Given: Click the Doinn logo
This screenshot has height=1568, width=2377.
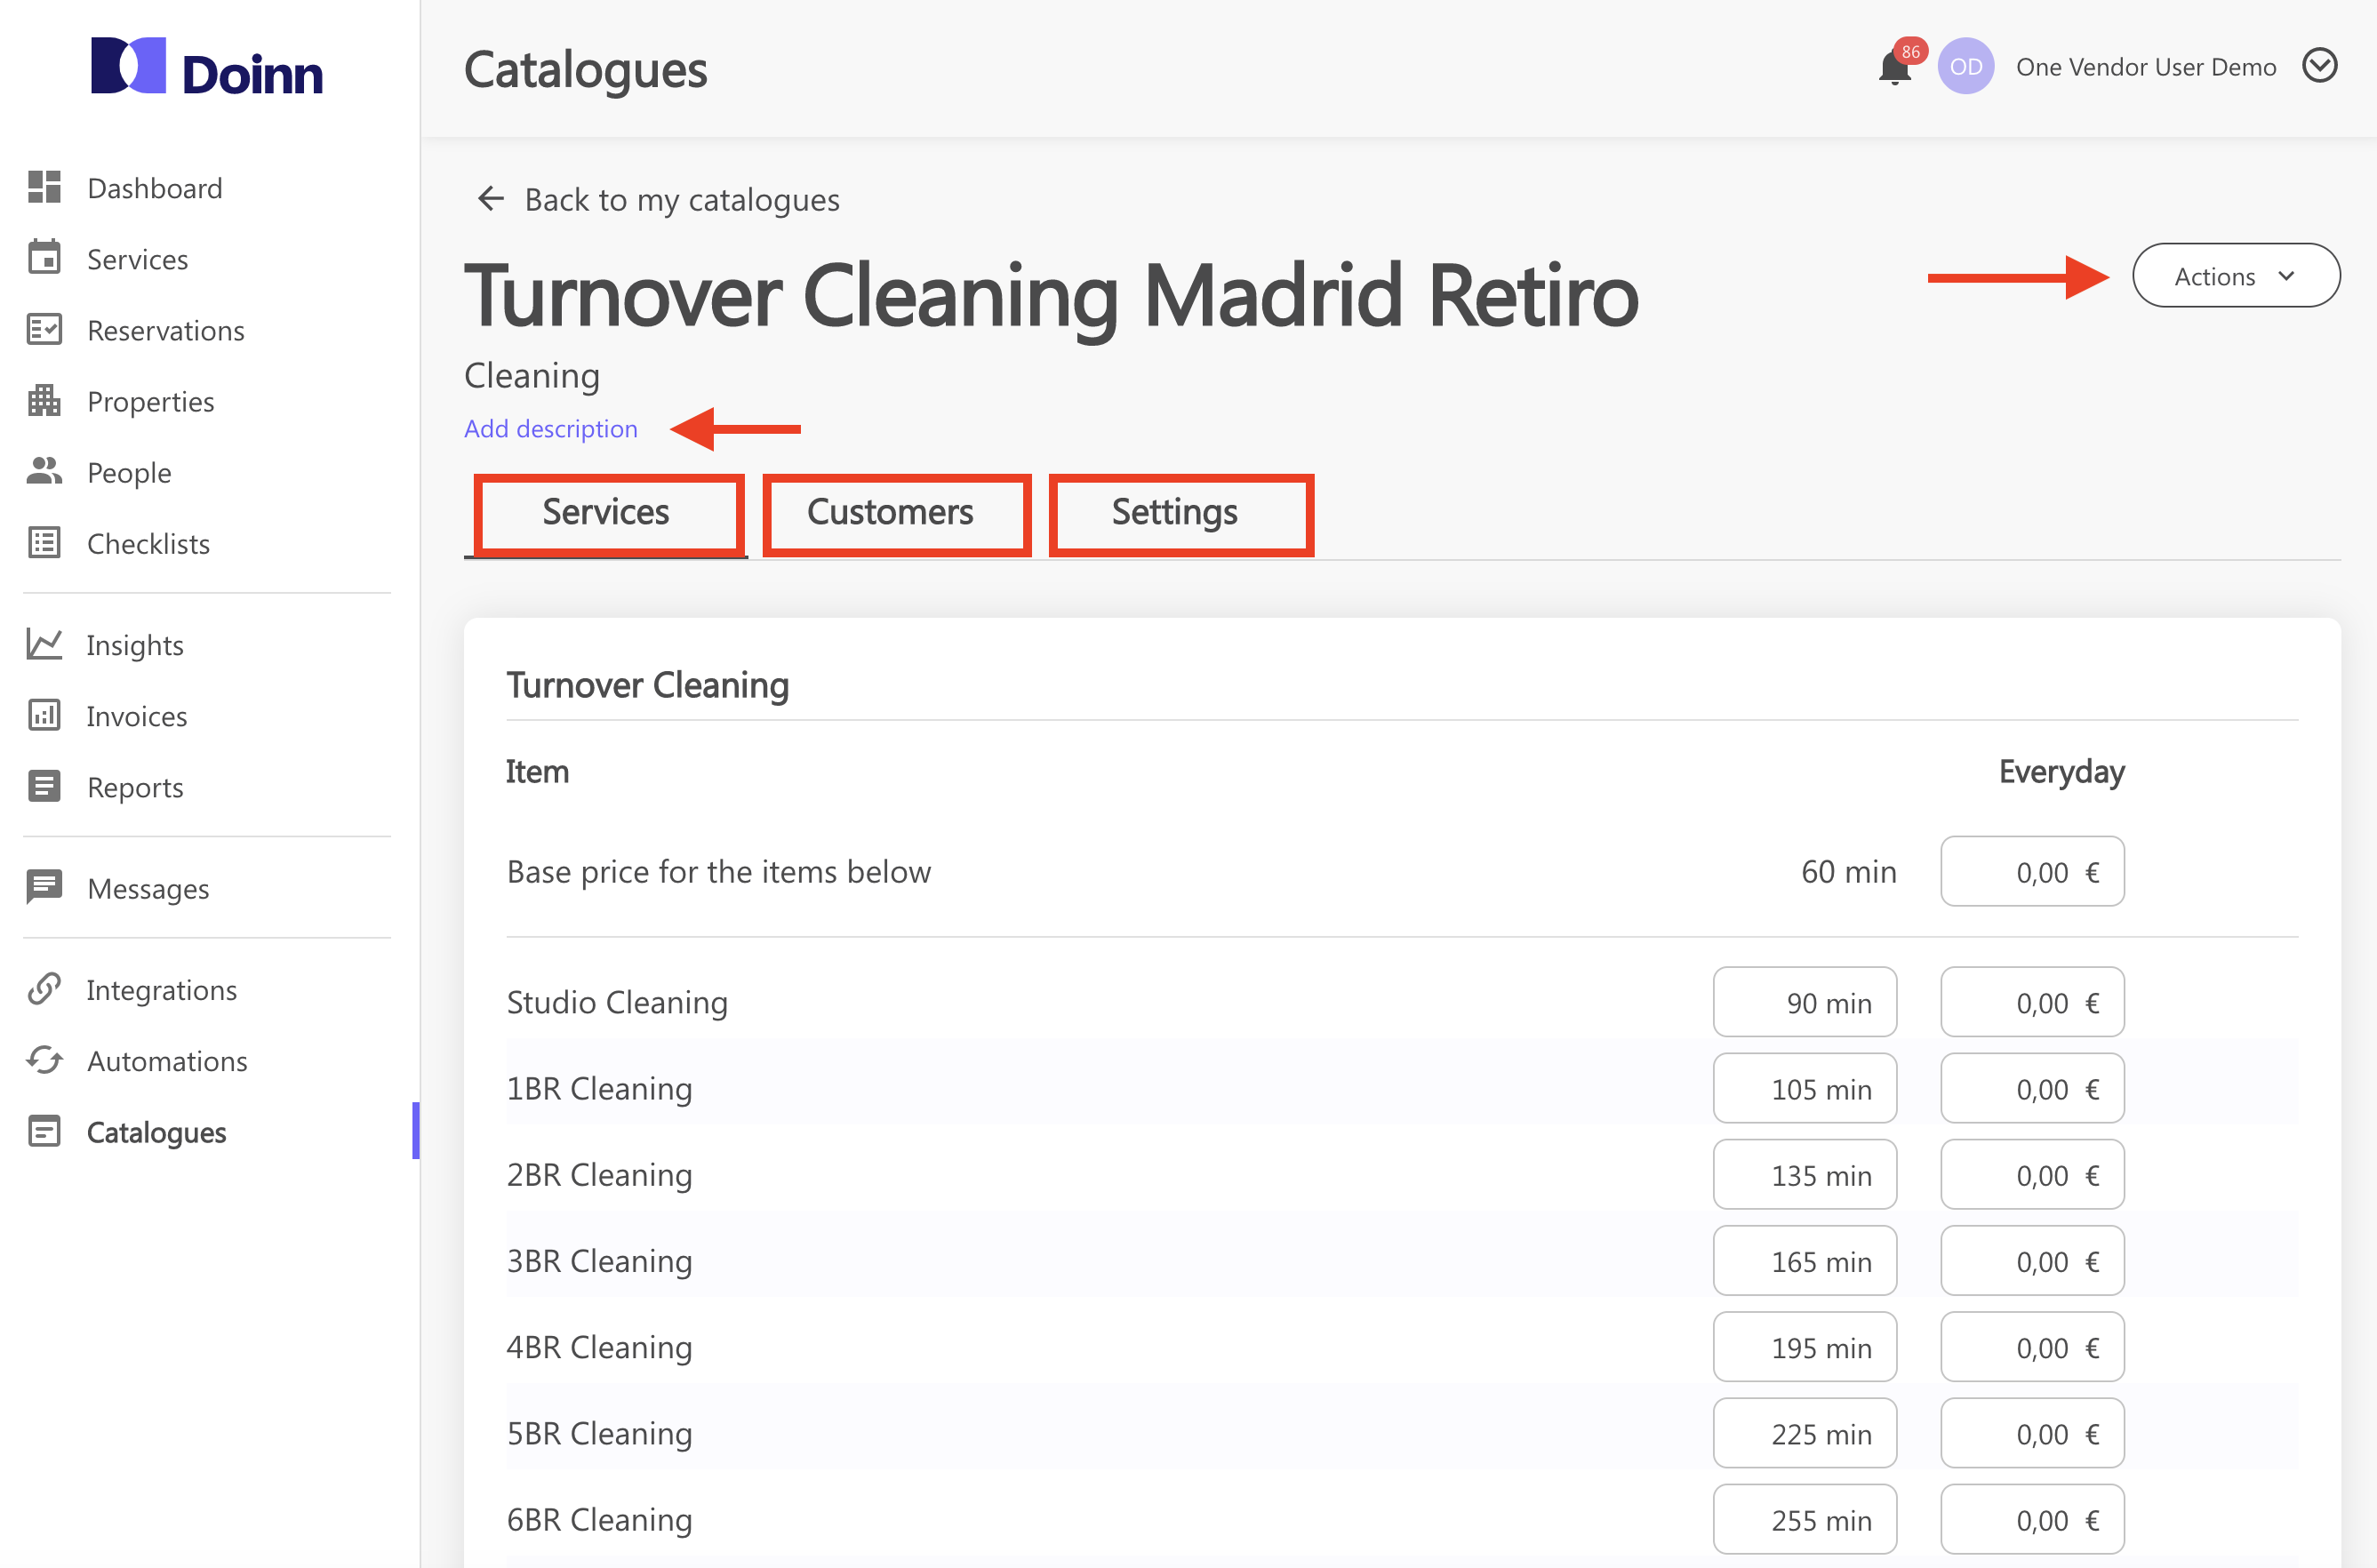Looking at the screenshot, I should tap(207, 68).
